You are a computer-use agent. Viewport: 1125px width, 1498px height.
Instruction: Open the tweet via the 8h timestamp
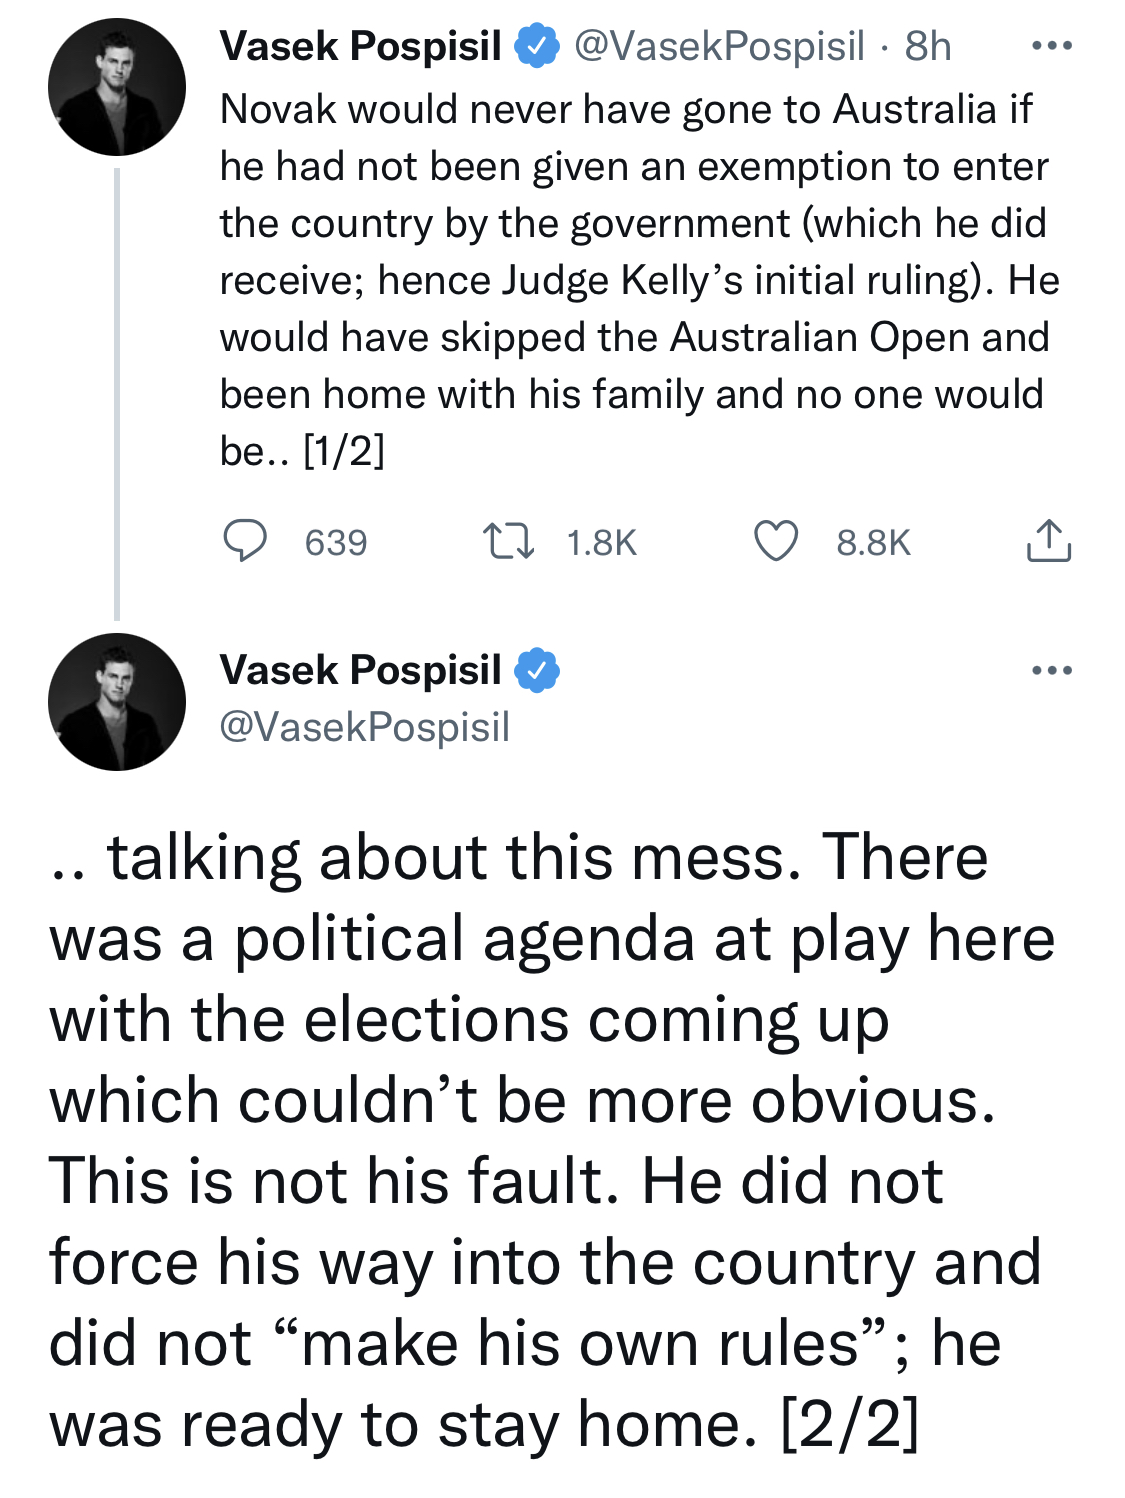coord(927,46)
